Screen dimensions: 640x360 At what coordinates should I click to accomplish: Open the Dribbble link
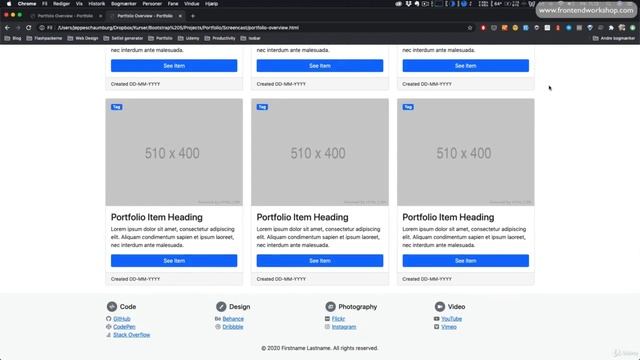pyautogui.click(x=233, y=327)
